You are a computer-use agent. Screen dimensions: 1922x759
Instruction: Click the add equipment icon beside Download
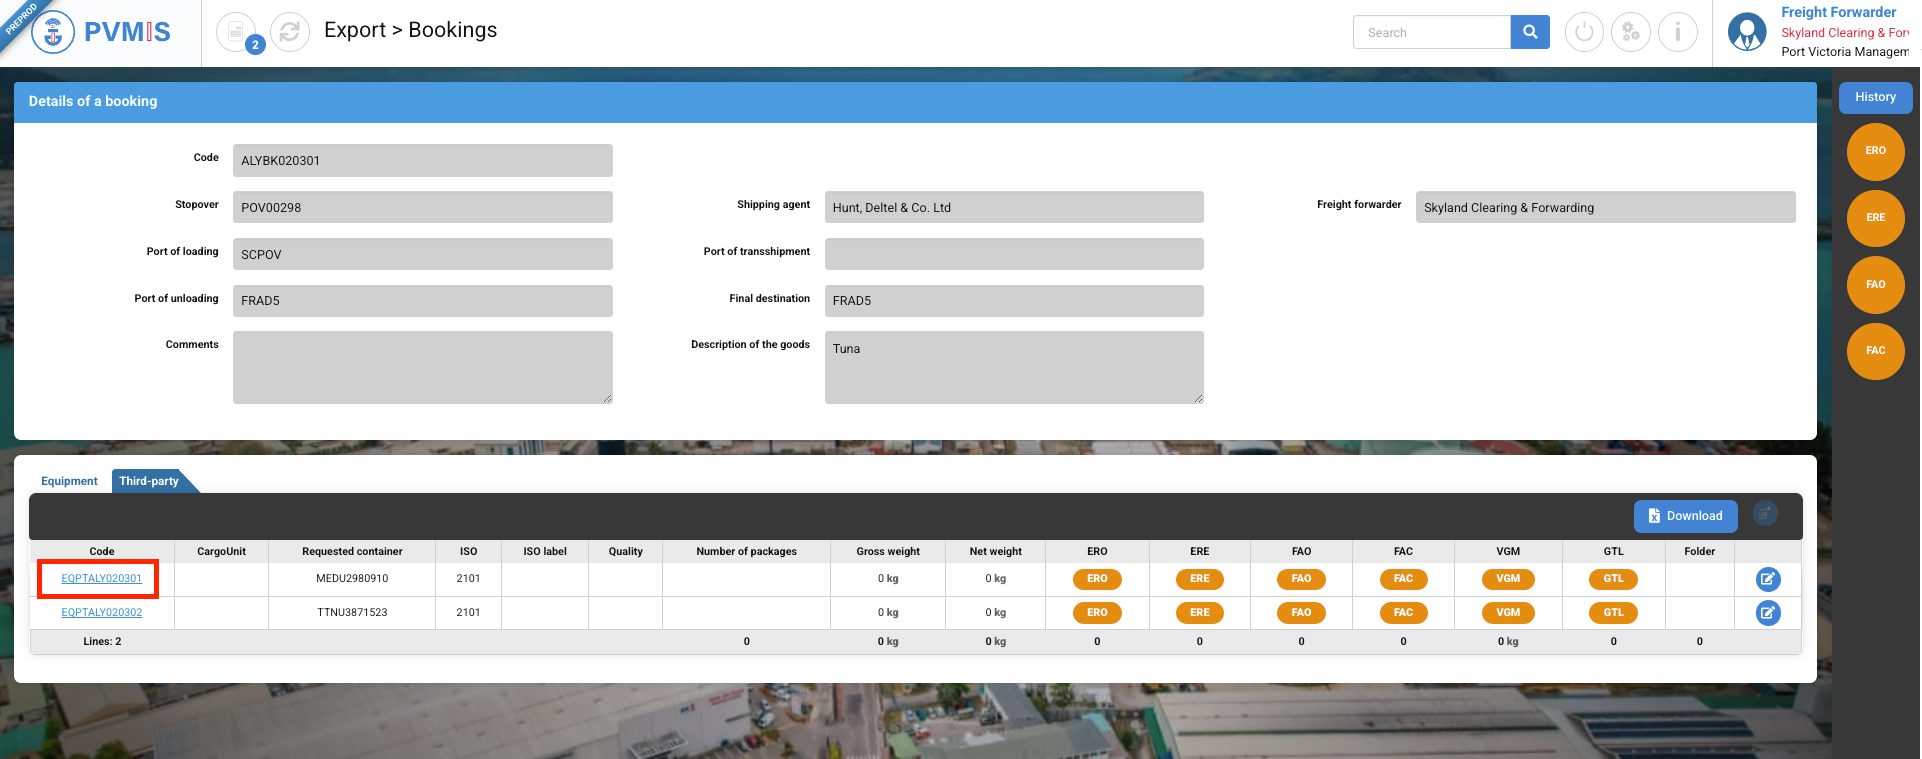tap(1765, 514)
